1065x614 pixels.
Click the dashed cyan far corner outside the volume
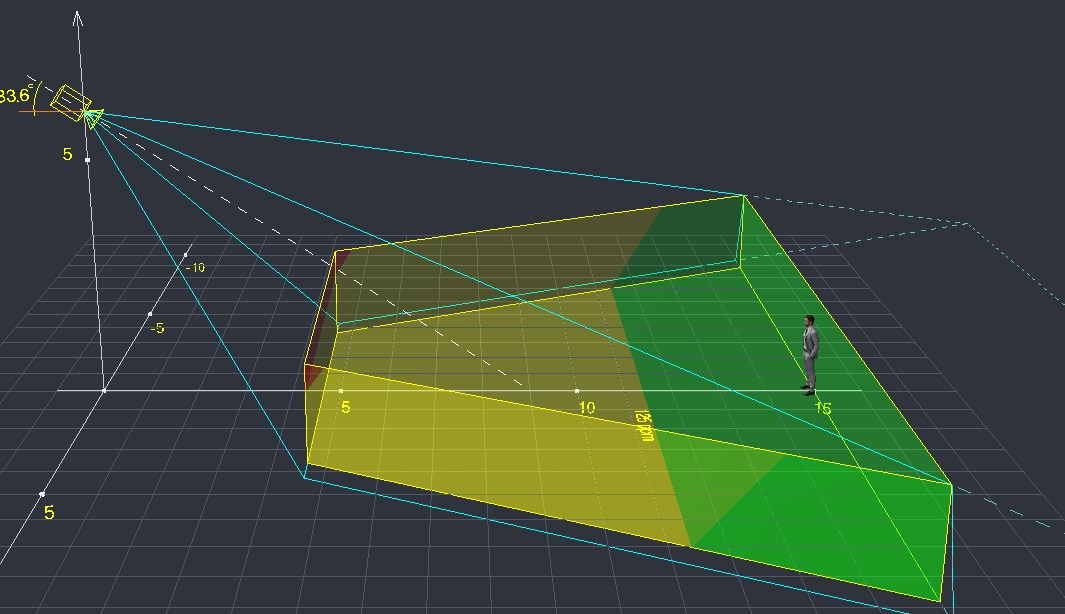966,223
